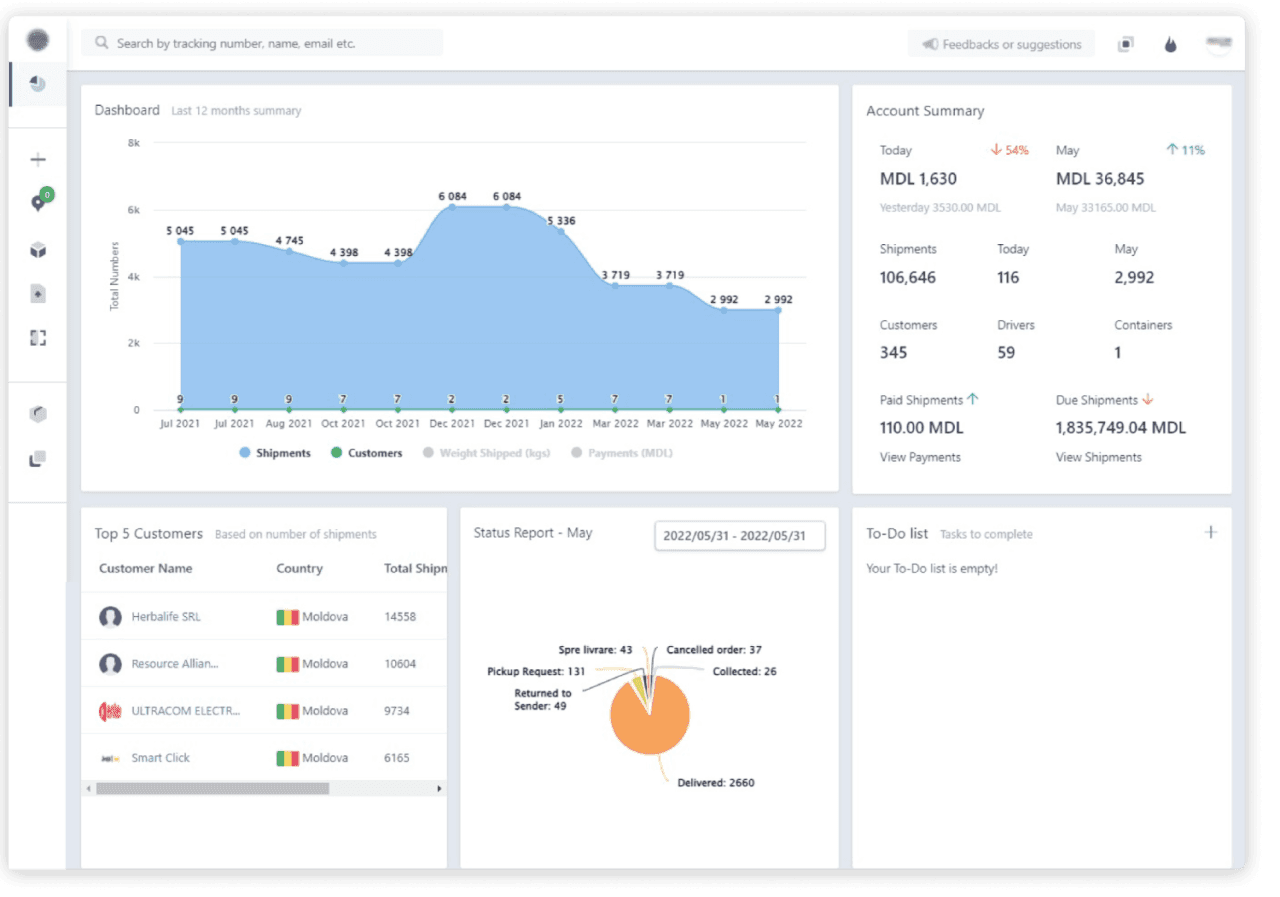Open the user profile avatar menu
Viewport: 1280px width, 897px height.
[1218, 44]
